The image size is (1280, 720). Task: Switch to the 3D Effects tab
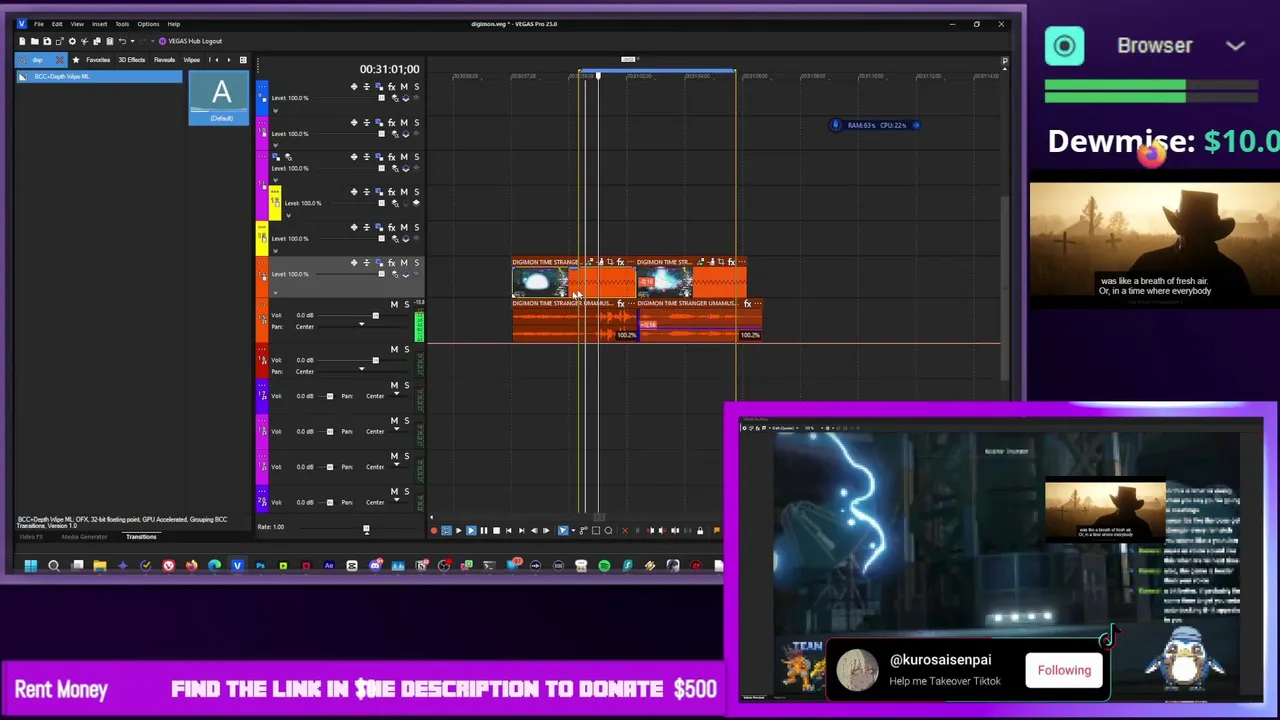132,60
